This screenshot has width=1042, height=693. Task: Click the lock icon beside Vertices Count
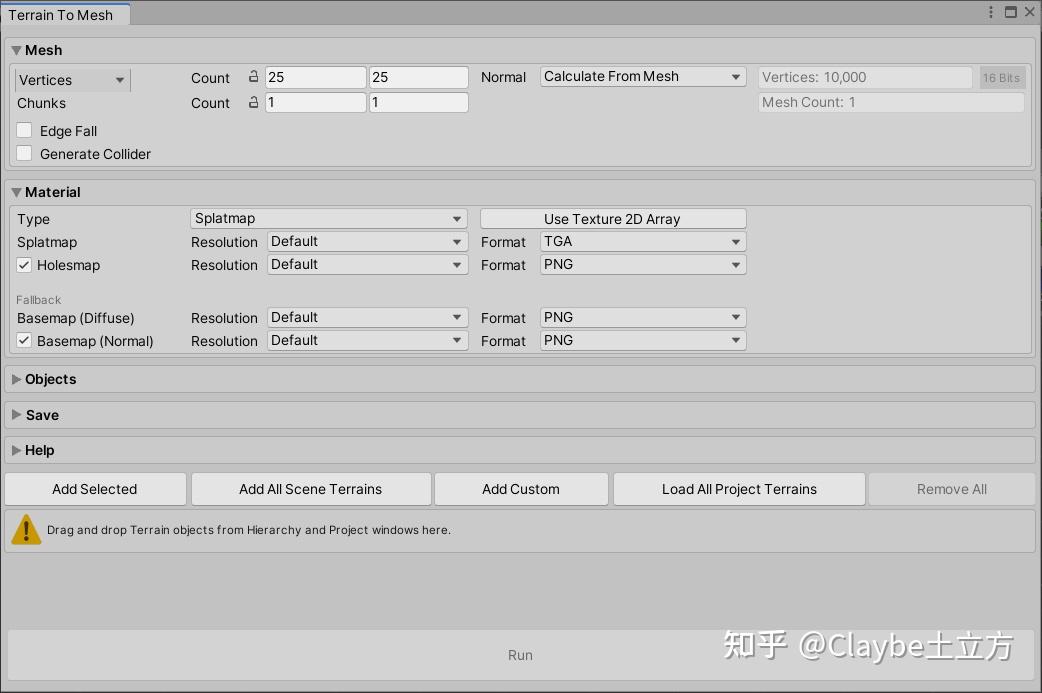(253, 76)
